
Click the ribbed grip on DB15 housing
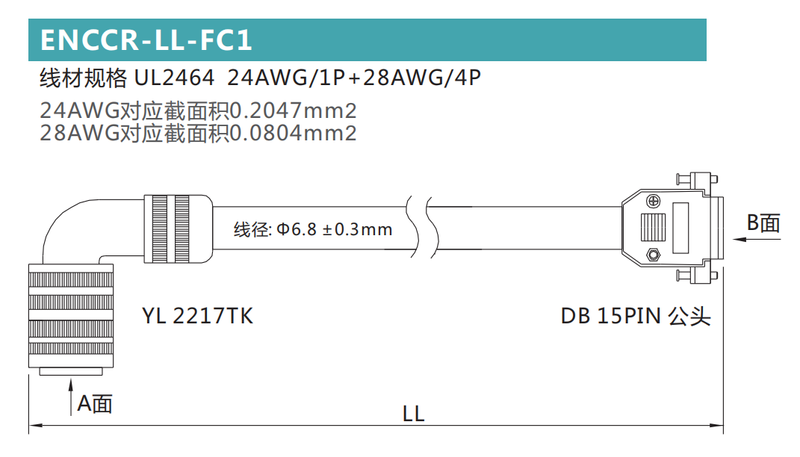(x=653, y=227)
